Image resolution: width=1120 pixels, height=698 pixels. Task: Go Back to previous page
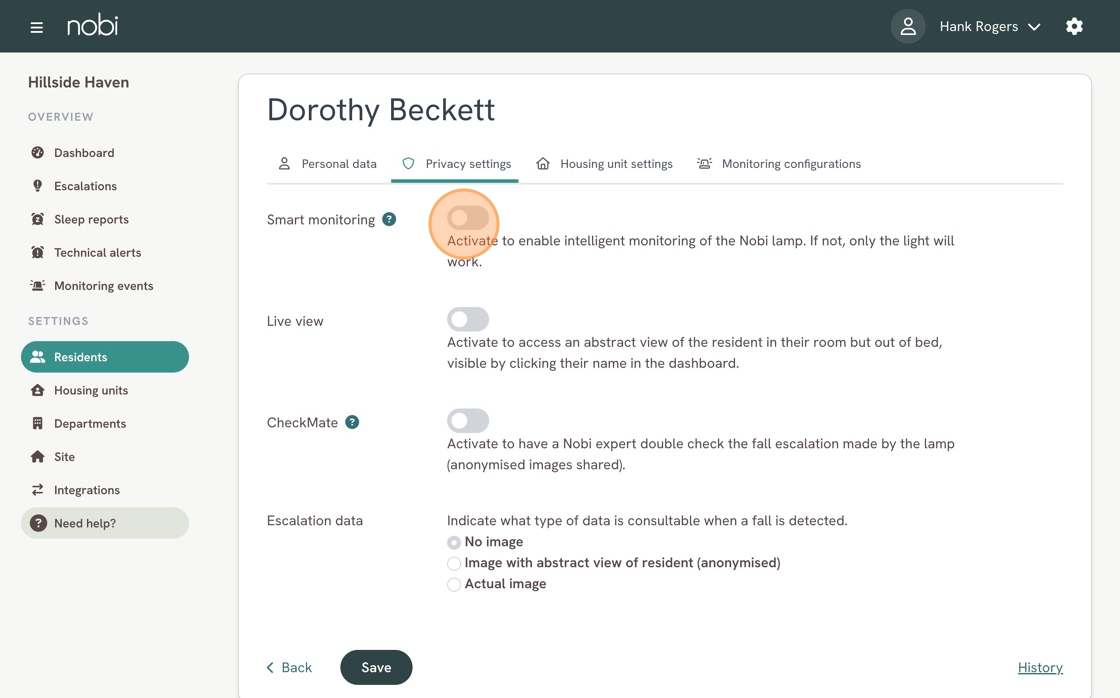[289, 667]
